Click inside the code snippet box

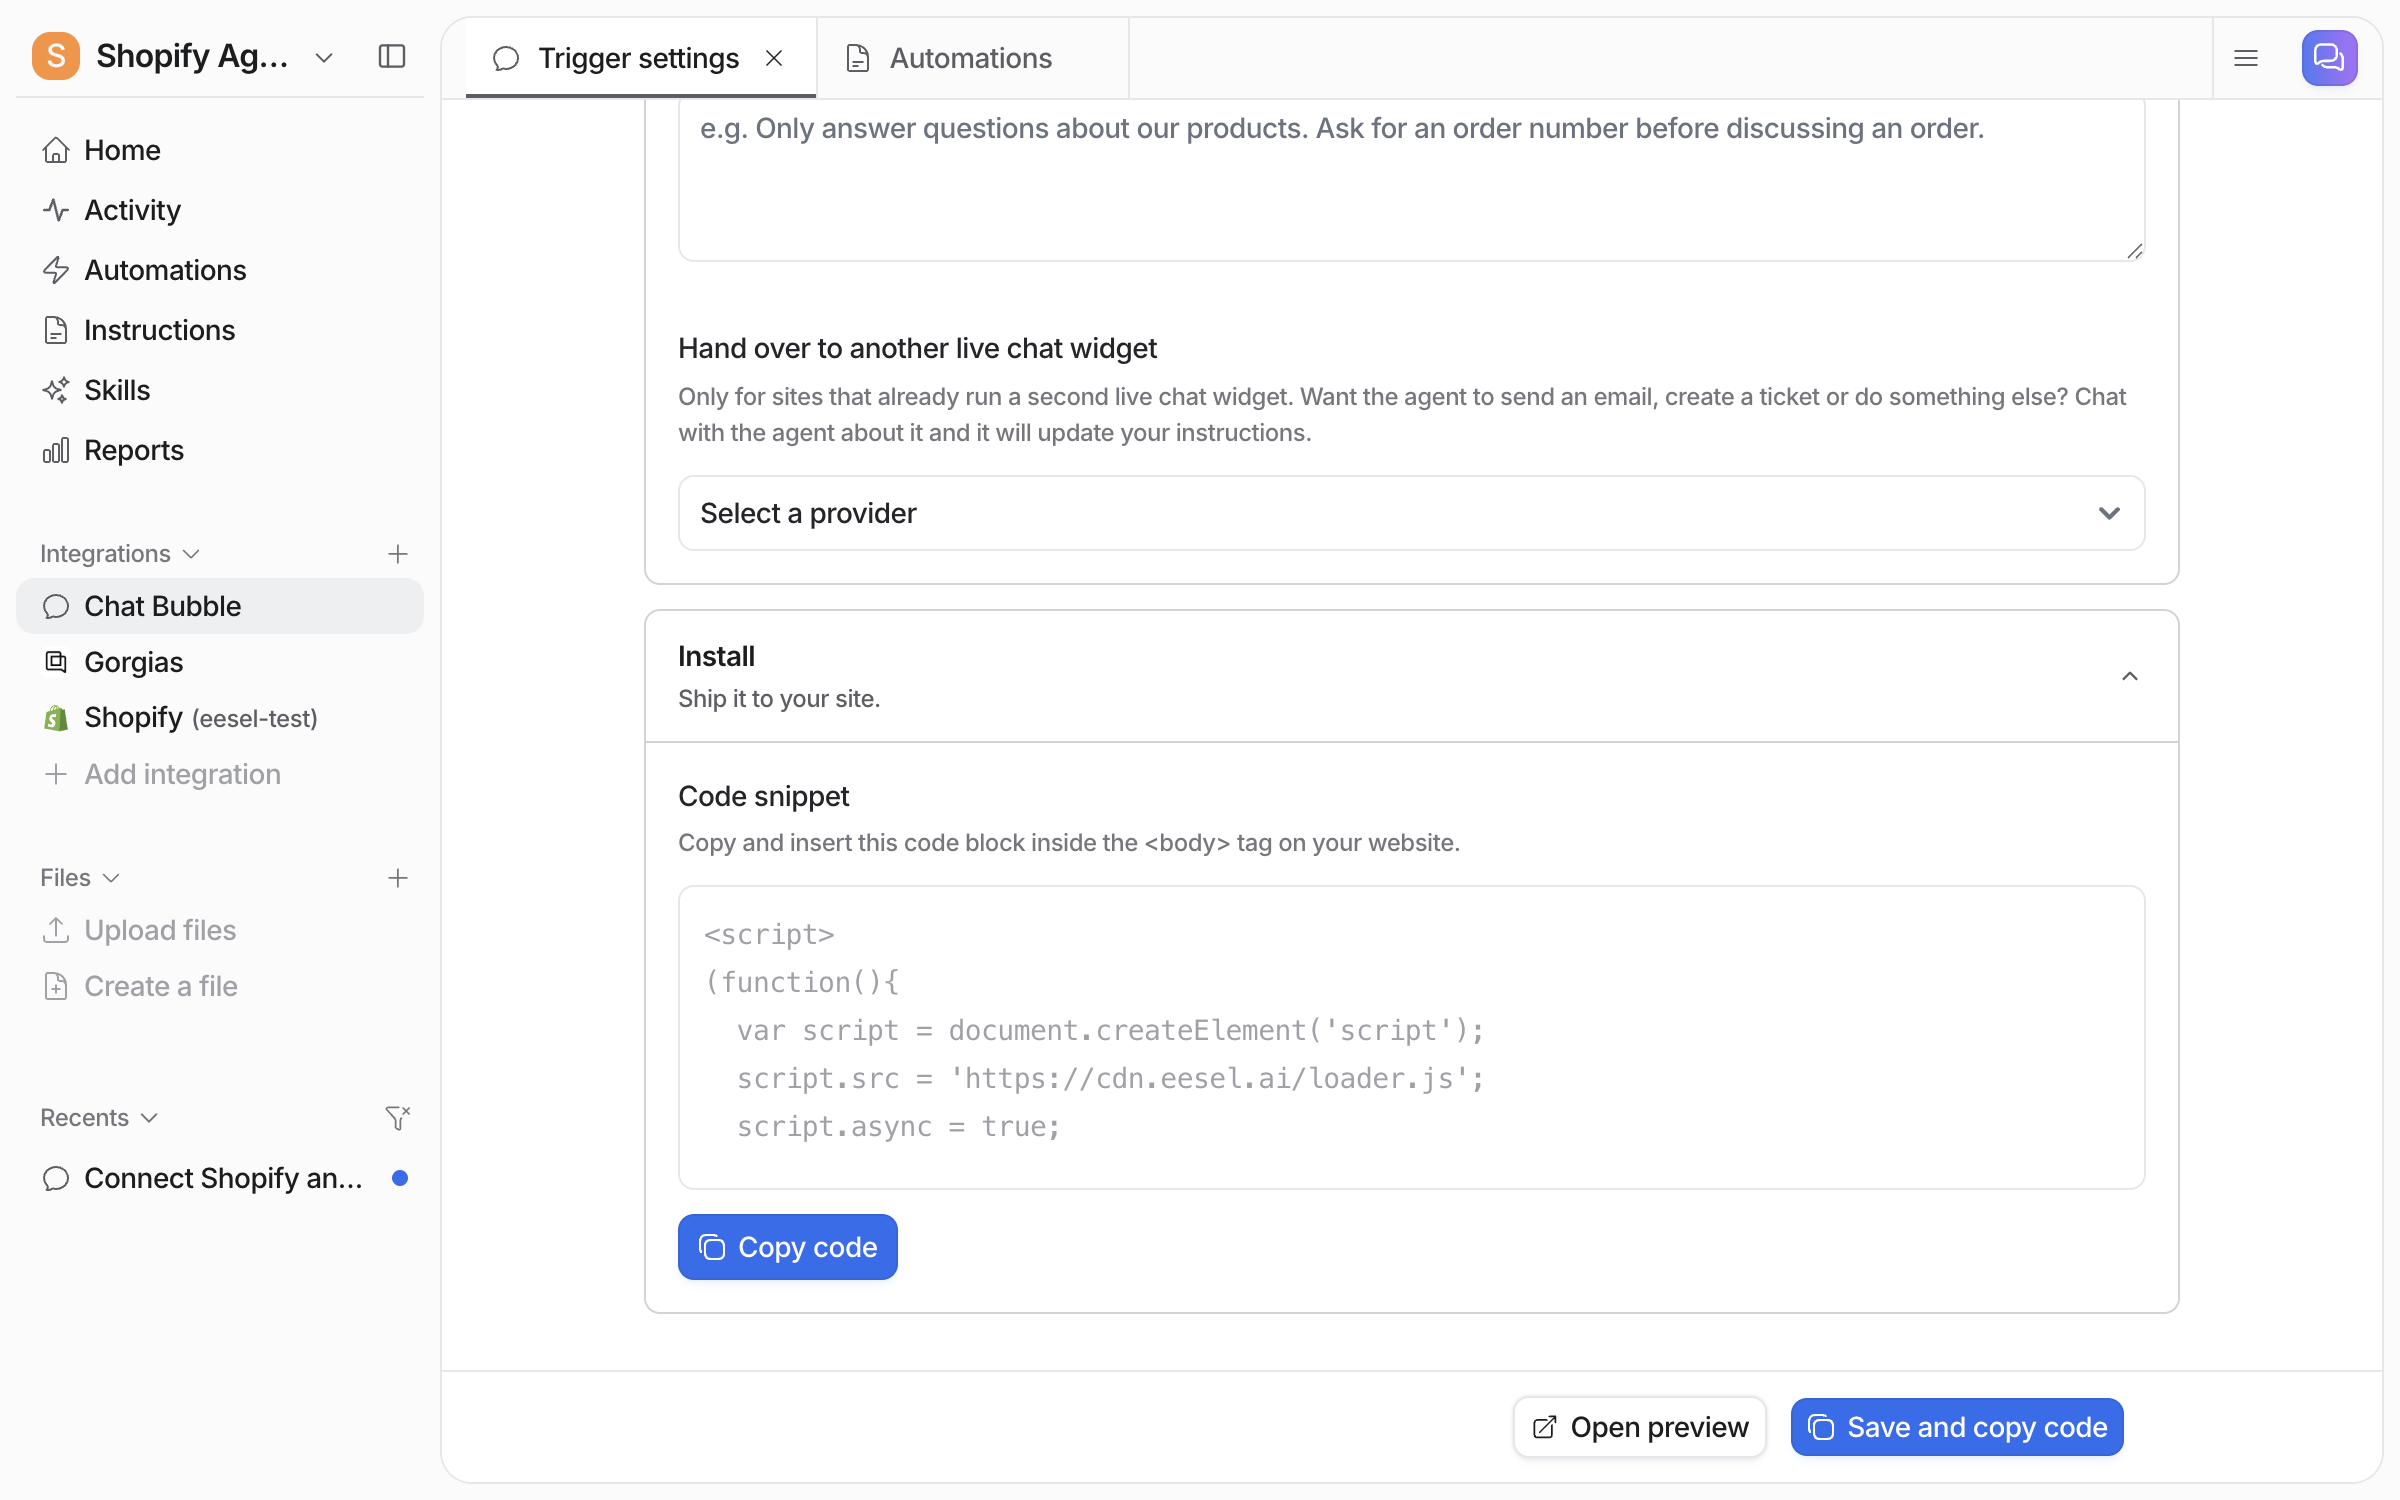[x=1411, y=1037]
